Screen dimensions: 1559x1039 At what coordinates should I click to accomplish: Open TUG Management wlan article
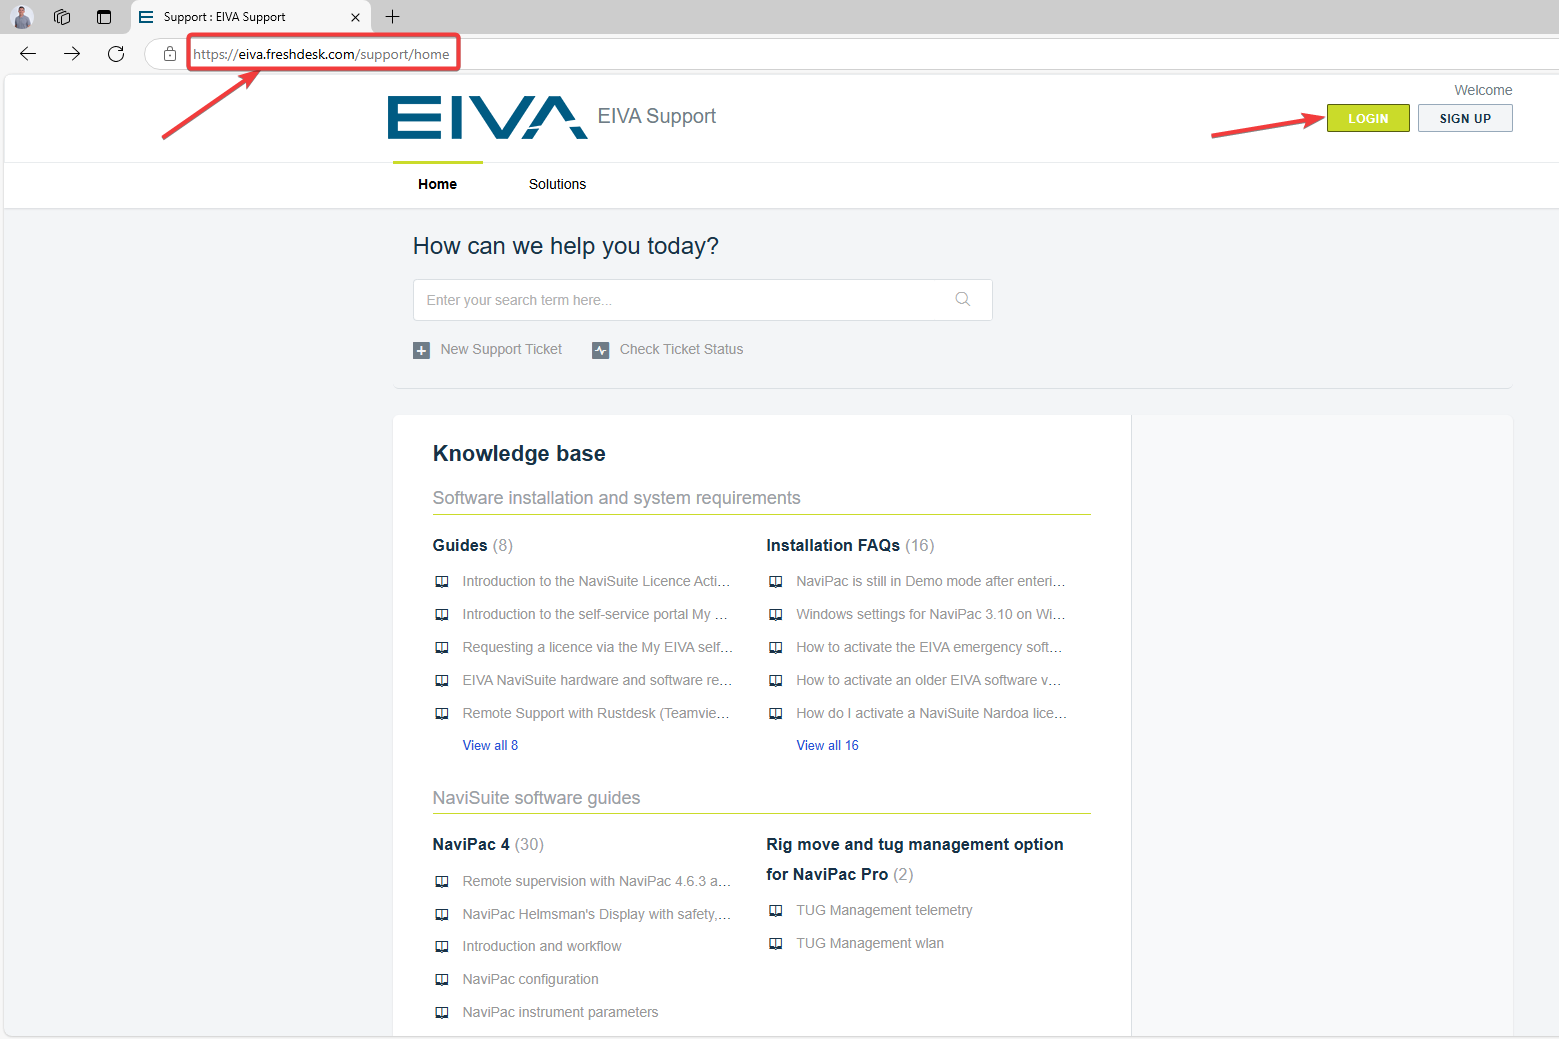pos(870,943)
